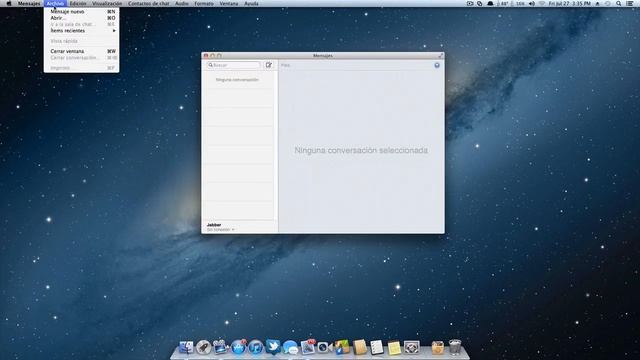Image resolution: width=640 pixels, height=360 pixels.
Task: Click the magnifier icon in the Buscar field
Action: coord(211,65)
